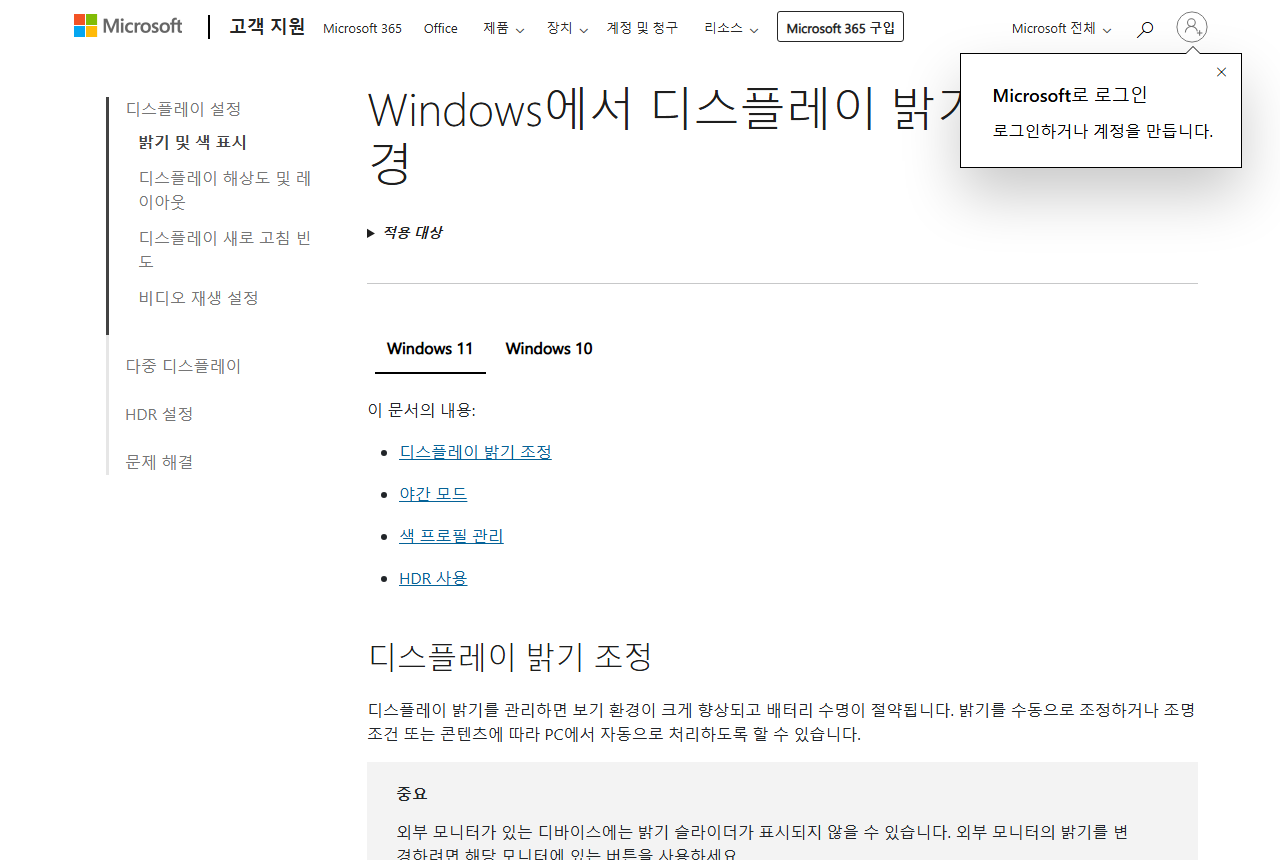The image size is (1280, 860).
Task: Open Office in the top navigation
Action: (x=441, y=28)
